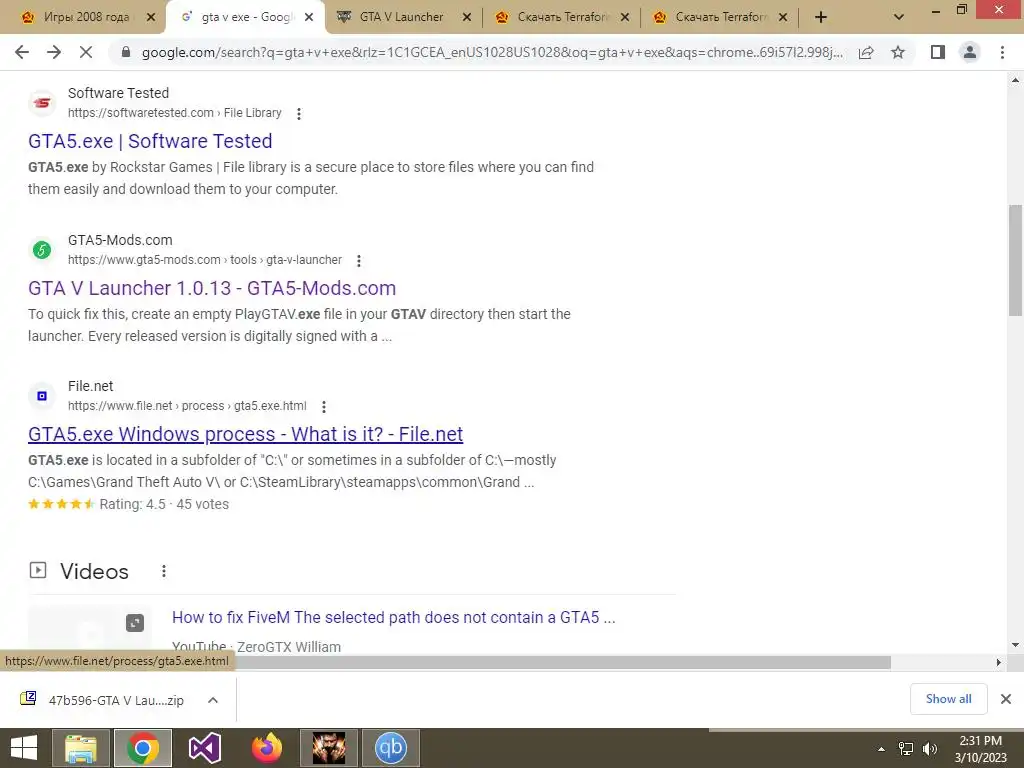Open qBittorrent from taskbar

[391, 748]
